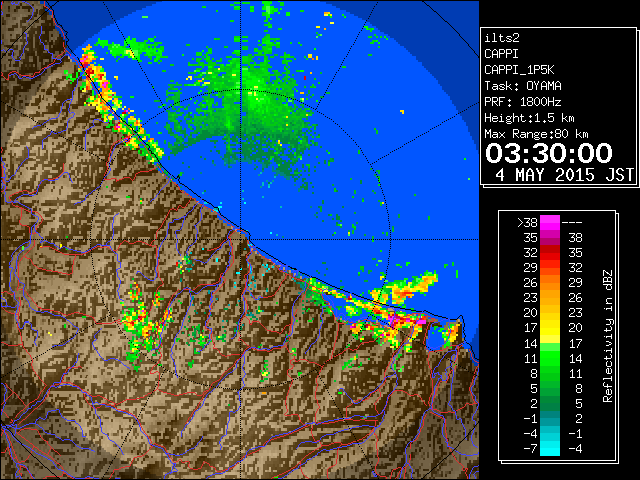
Task: Select the "PRF: 1800Hz" text
Action: point(522,102)
